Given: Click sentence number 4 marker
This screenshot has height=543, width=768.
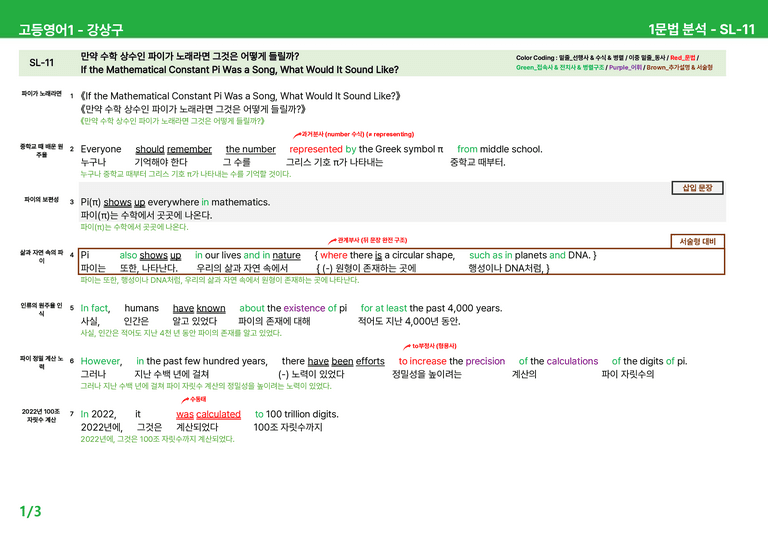Looking at the screenshot, I should (72, 255).
